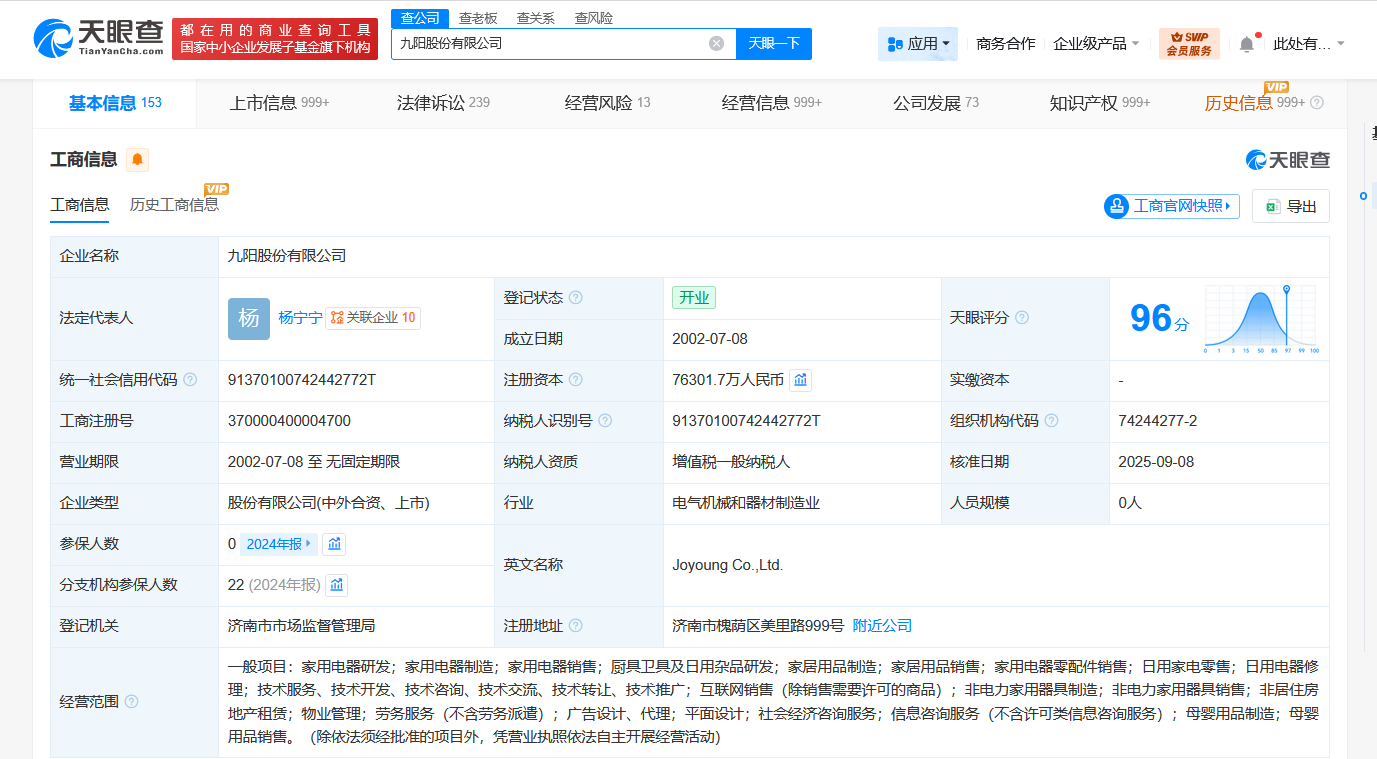Click the Excel icon inside 导出 button
The image size is (1377, 759).
(x=1273, y=205)
